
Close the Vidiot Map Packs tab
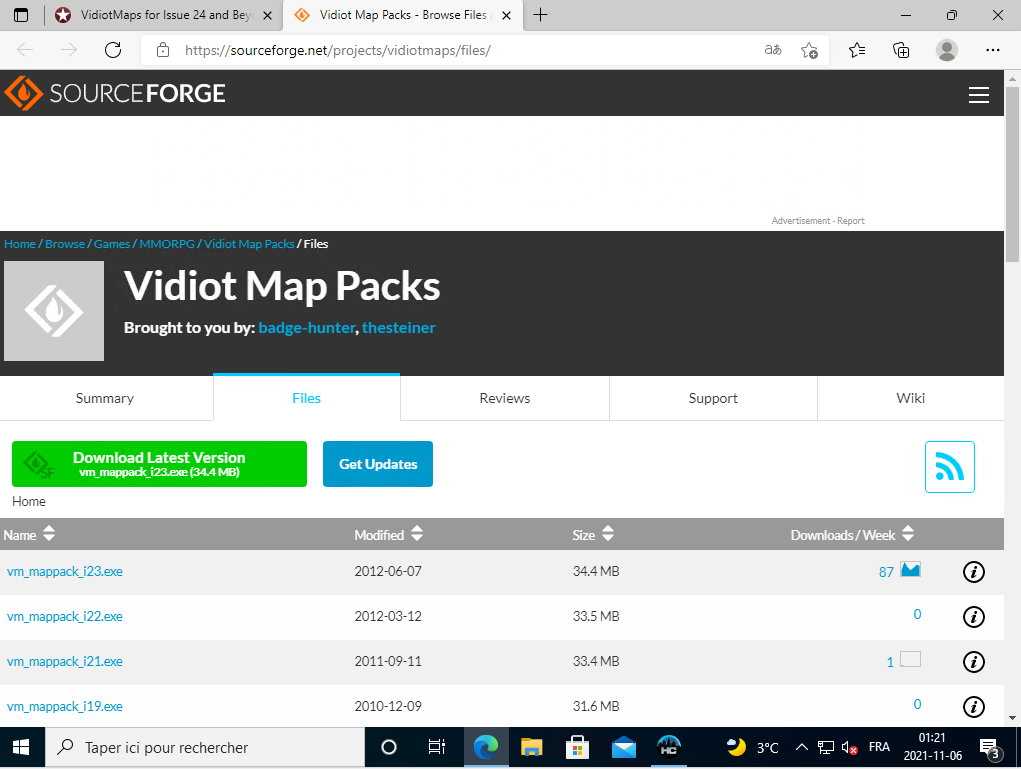(x=507, y=16)
